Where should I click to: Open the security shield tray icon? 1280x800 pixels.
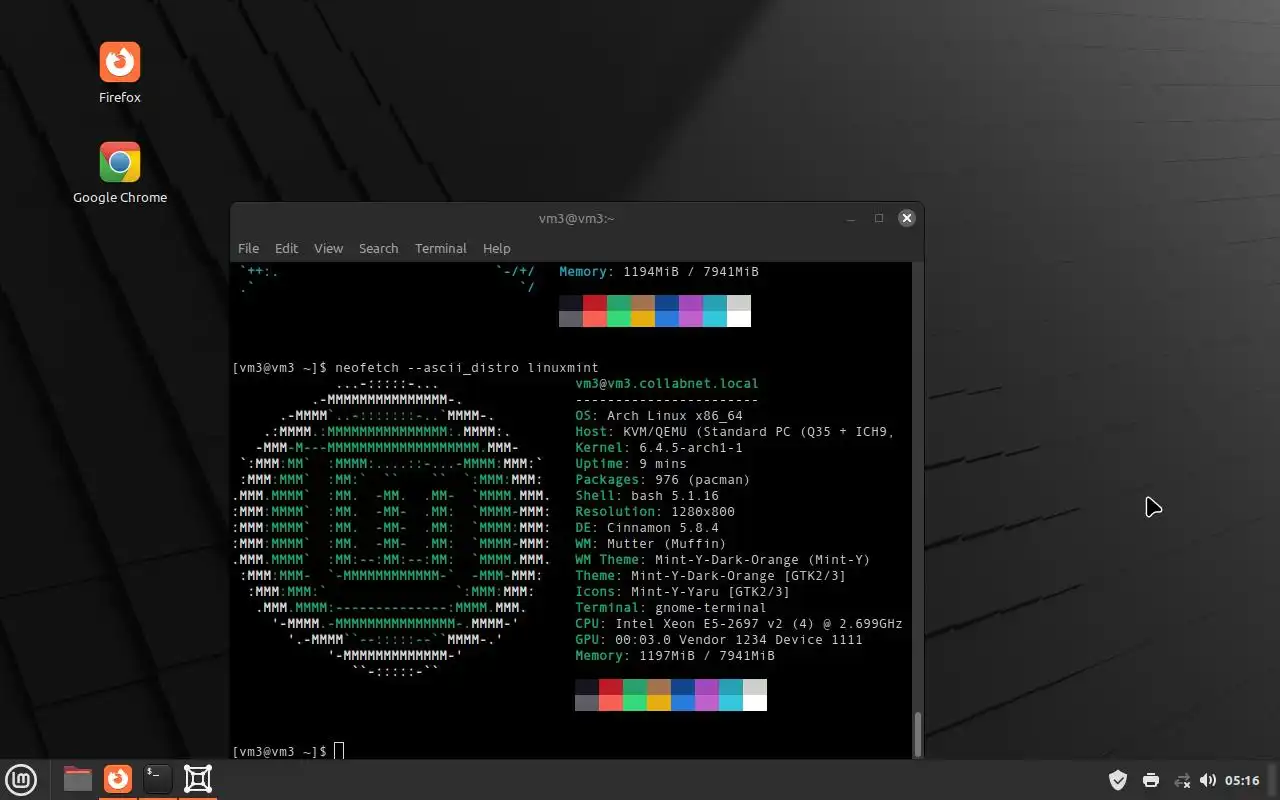coord(1118,780)
